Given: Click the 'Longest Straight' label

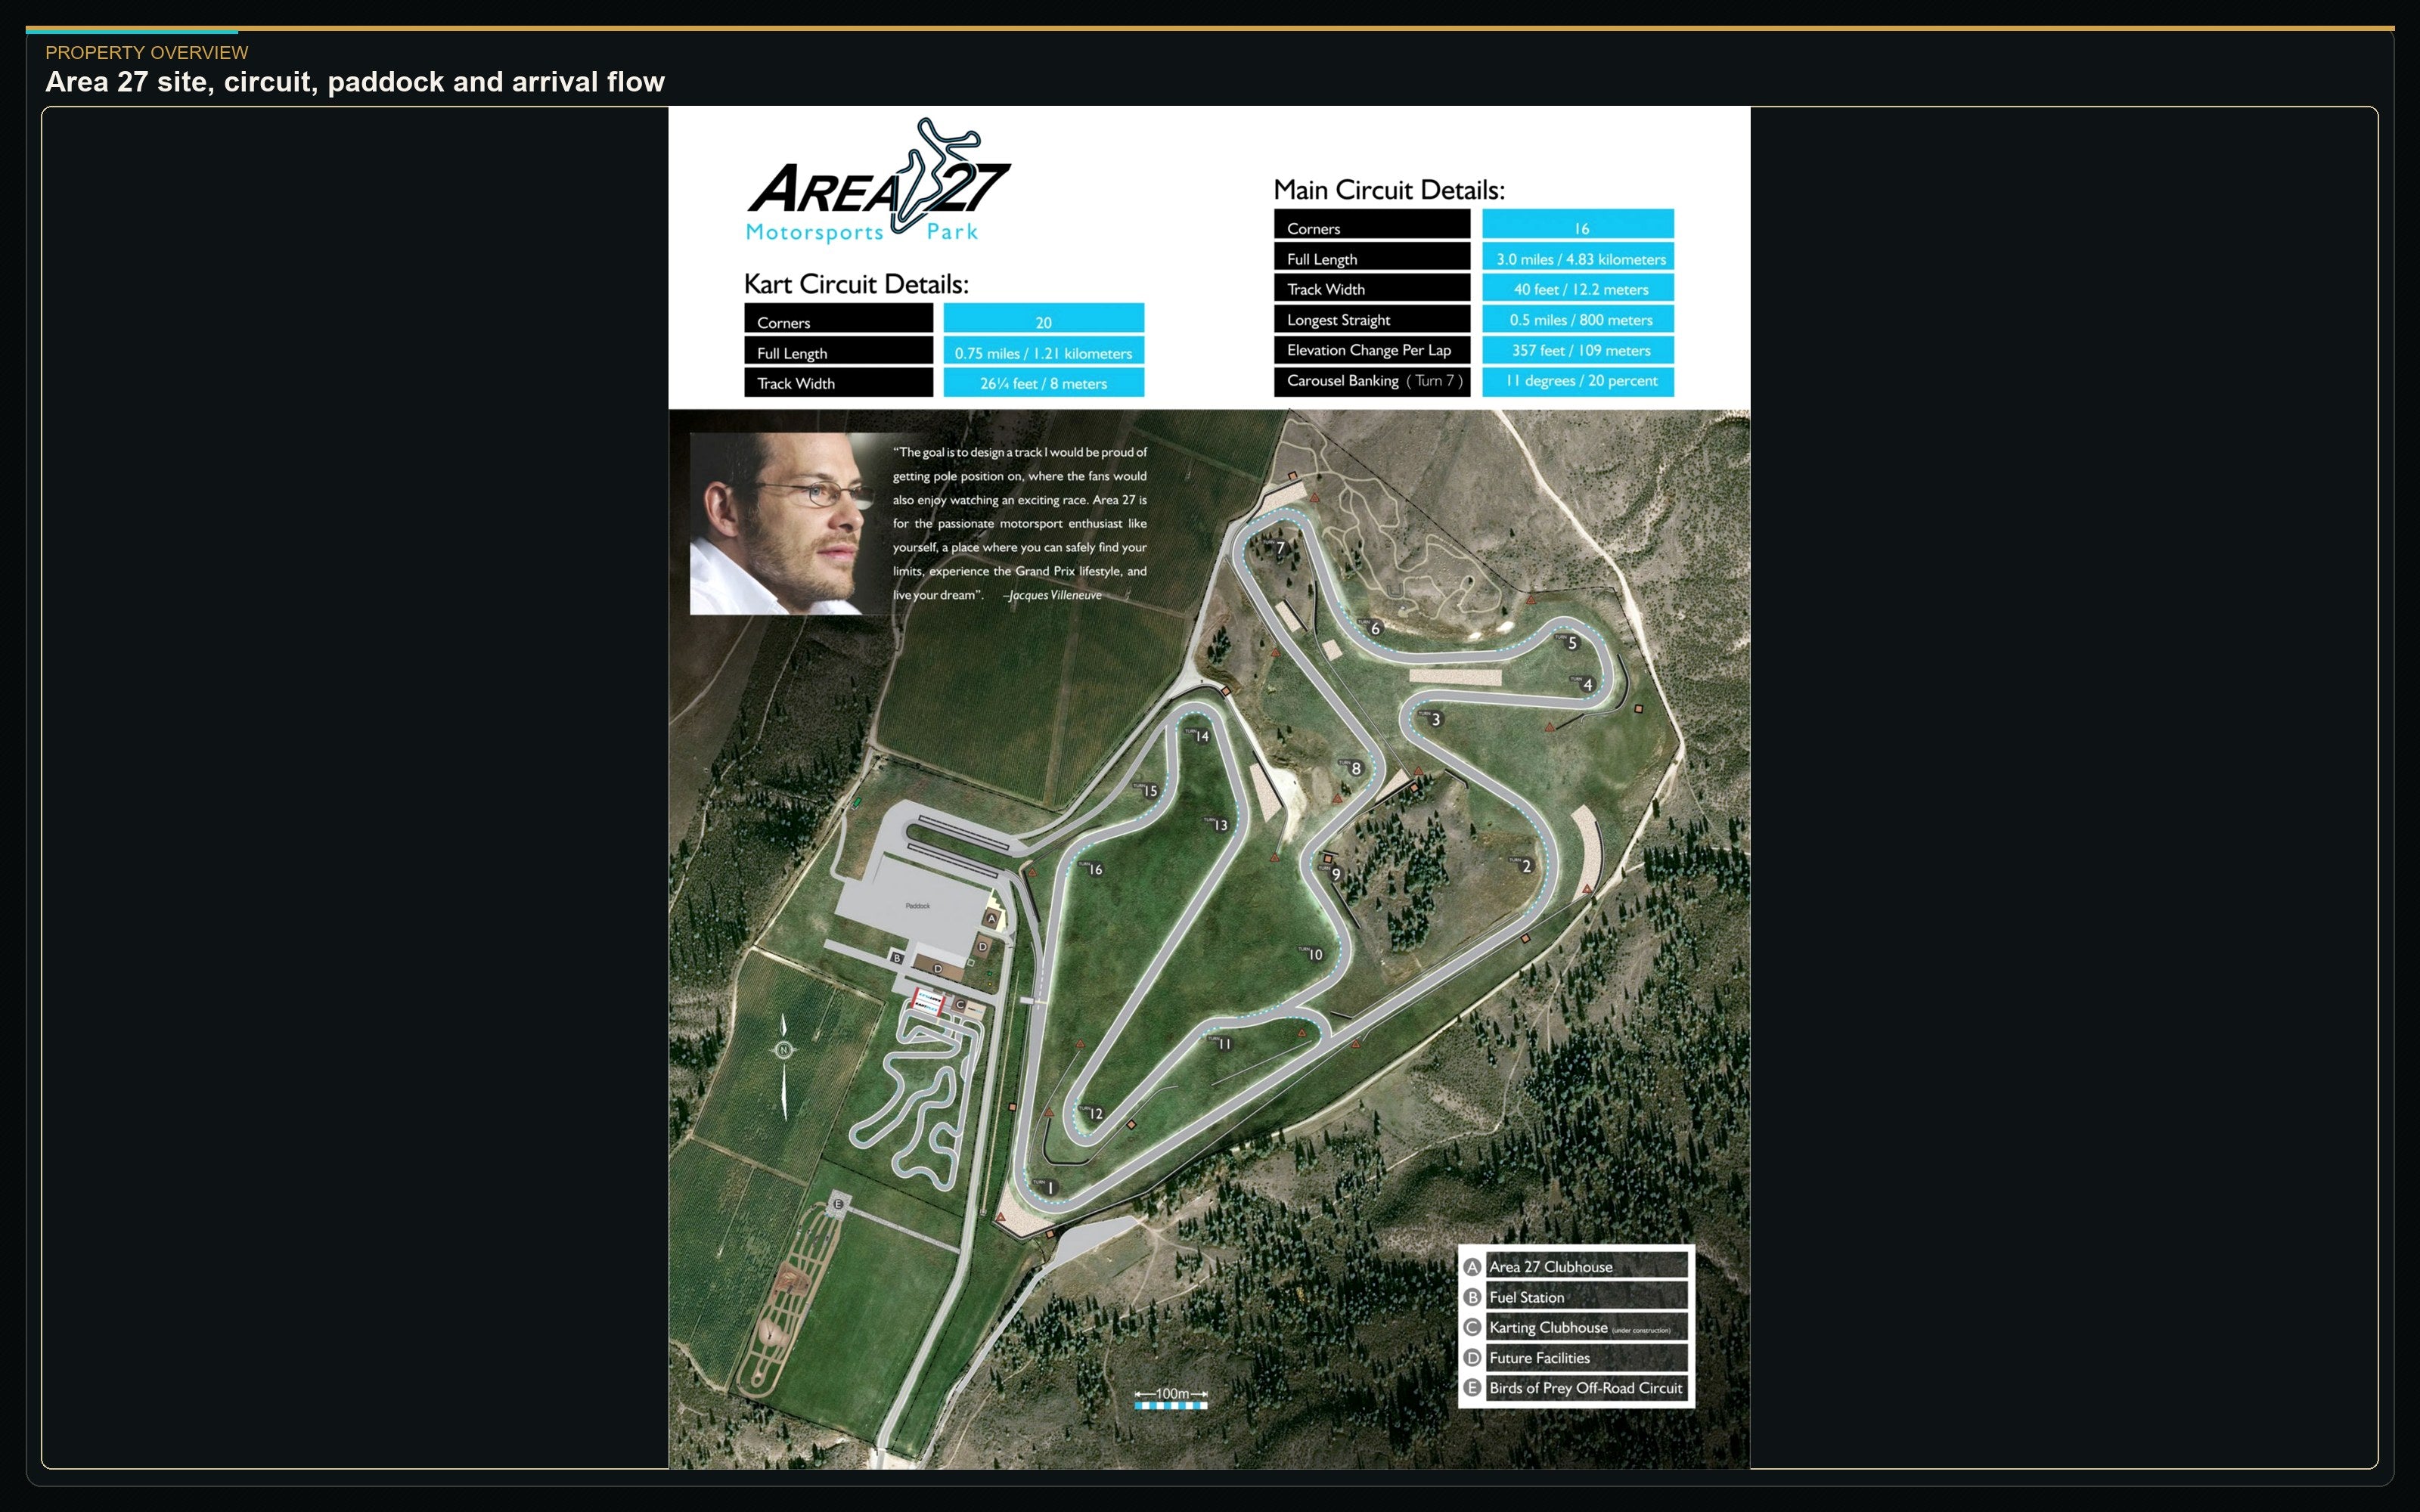Looking at the screenshot, I should (x=1338, y=320).
